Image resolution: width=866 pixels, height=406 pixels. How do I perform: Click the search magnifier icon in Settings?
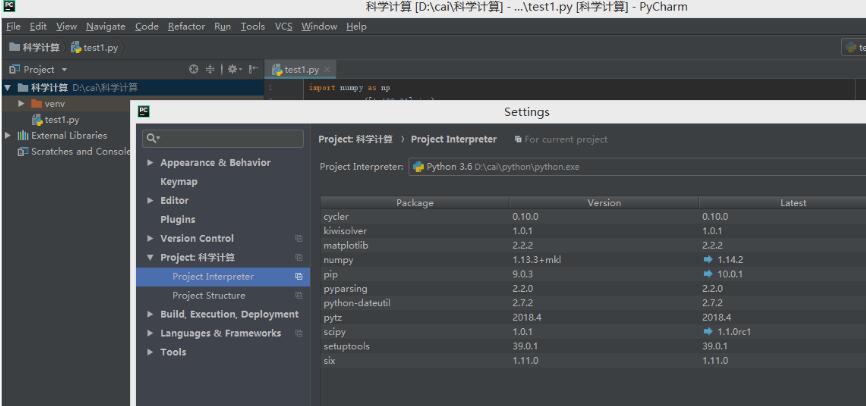pos(153,139)
